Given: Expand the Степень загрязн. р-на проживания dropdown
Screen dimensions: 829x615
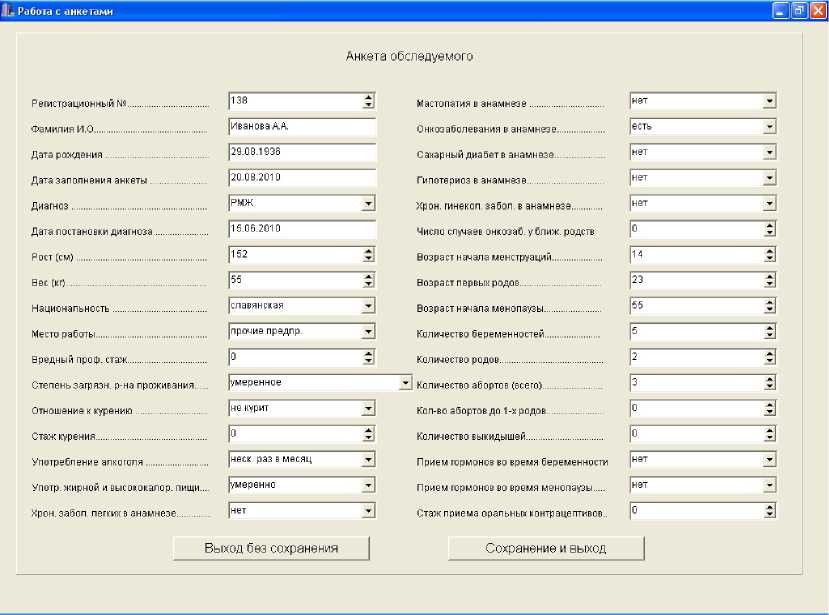Looking at the screenshot, I should (x=405, y=383).
